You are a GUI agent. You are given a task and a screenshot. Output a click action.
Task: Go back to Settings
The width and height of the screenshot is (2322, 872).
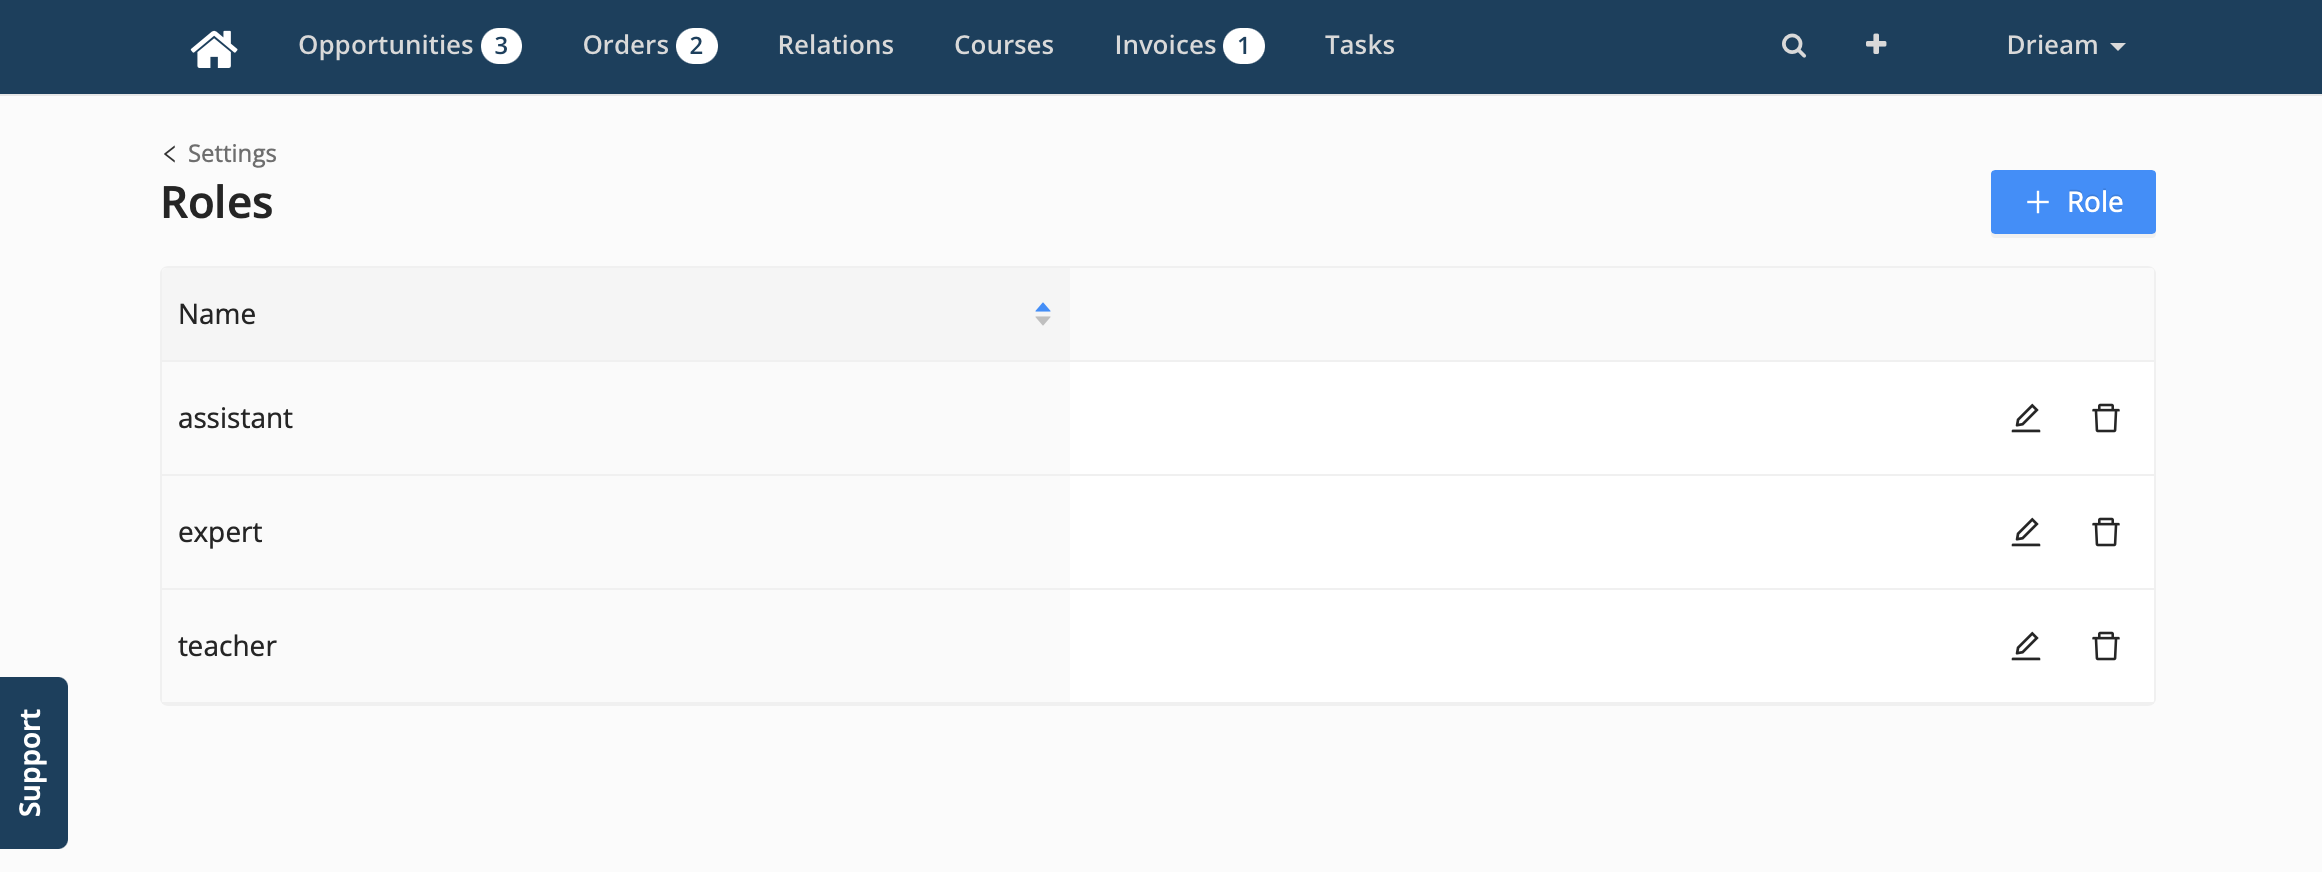220,153
